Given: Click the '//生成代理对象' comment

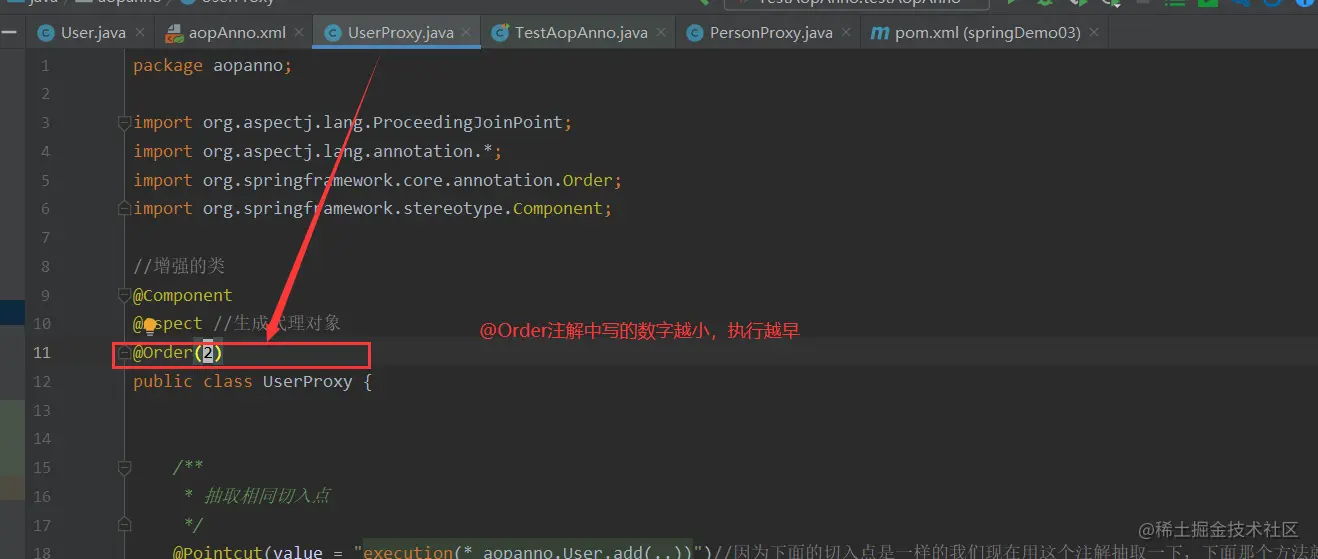Looking at the screenshot, I should (277, 323).
